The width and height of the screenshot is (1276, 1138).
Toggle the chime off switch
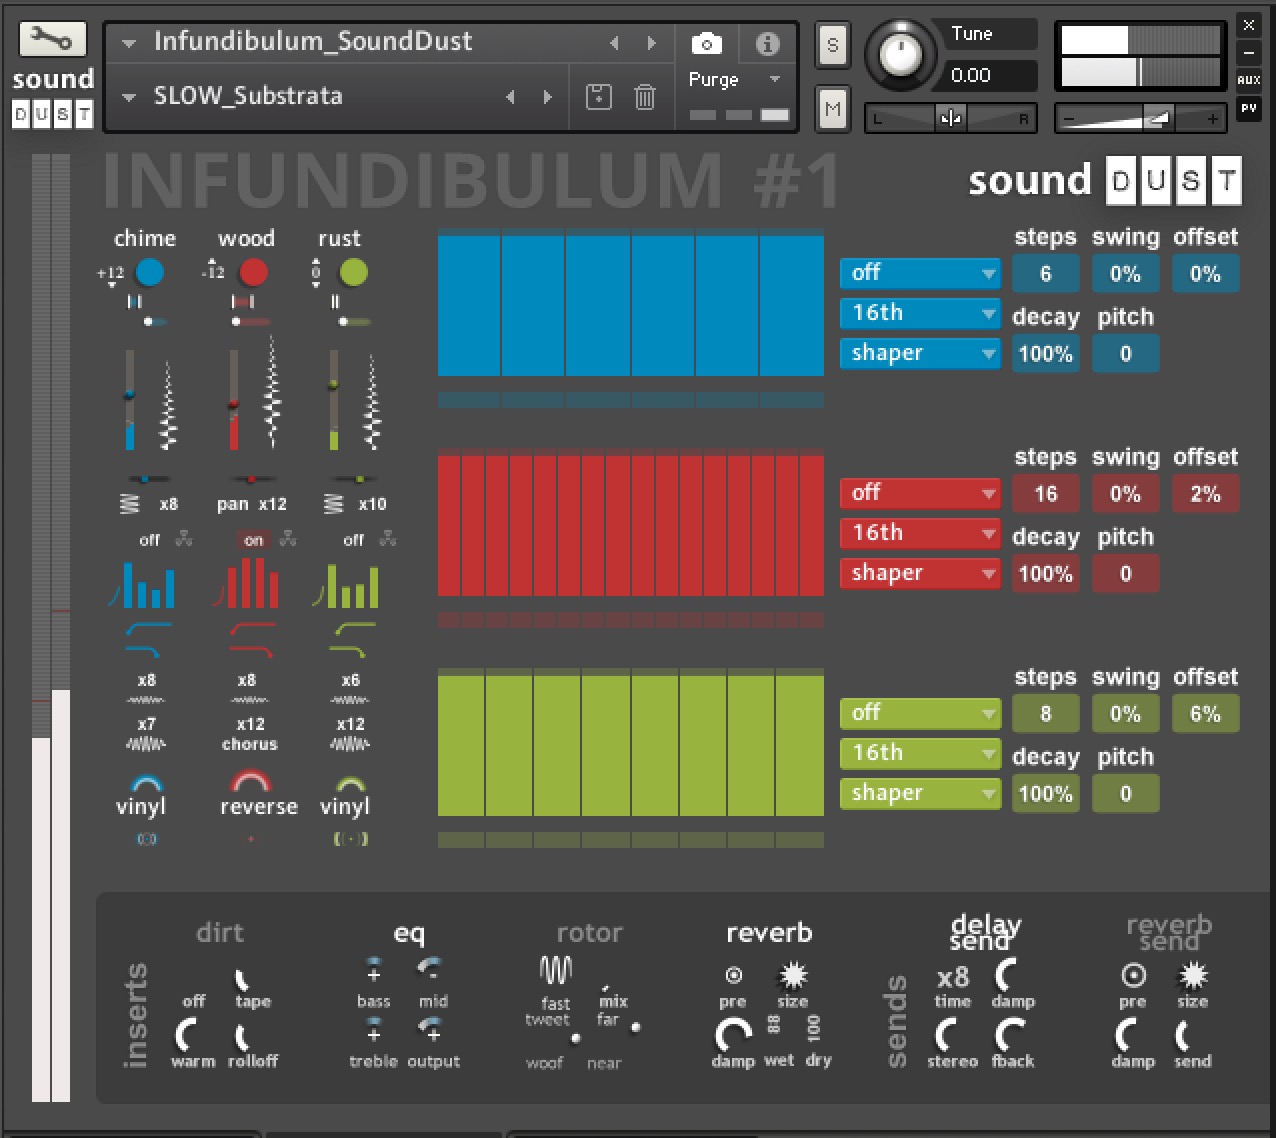(149, 540)
